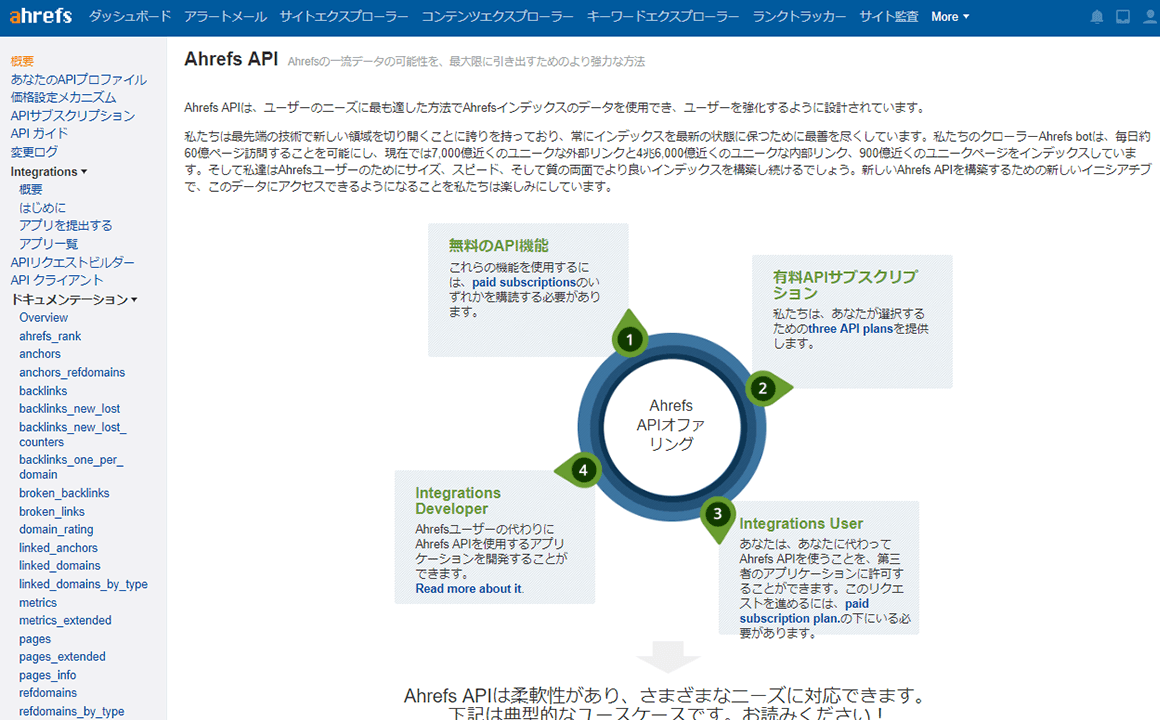Open the 'paid subscriptions' link in box 1
The image size is (1160, 720).
tap(523, 283)
